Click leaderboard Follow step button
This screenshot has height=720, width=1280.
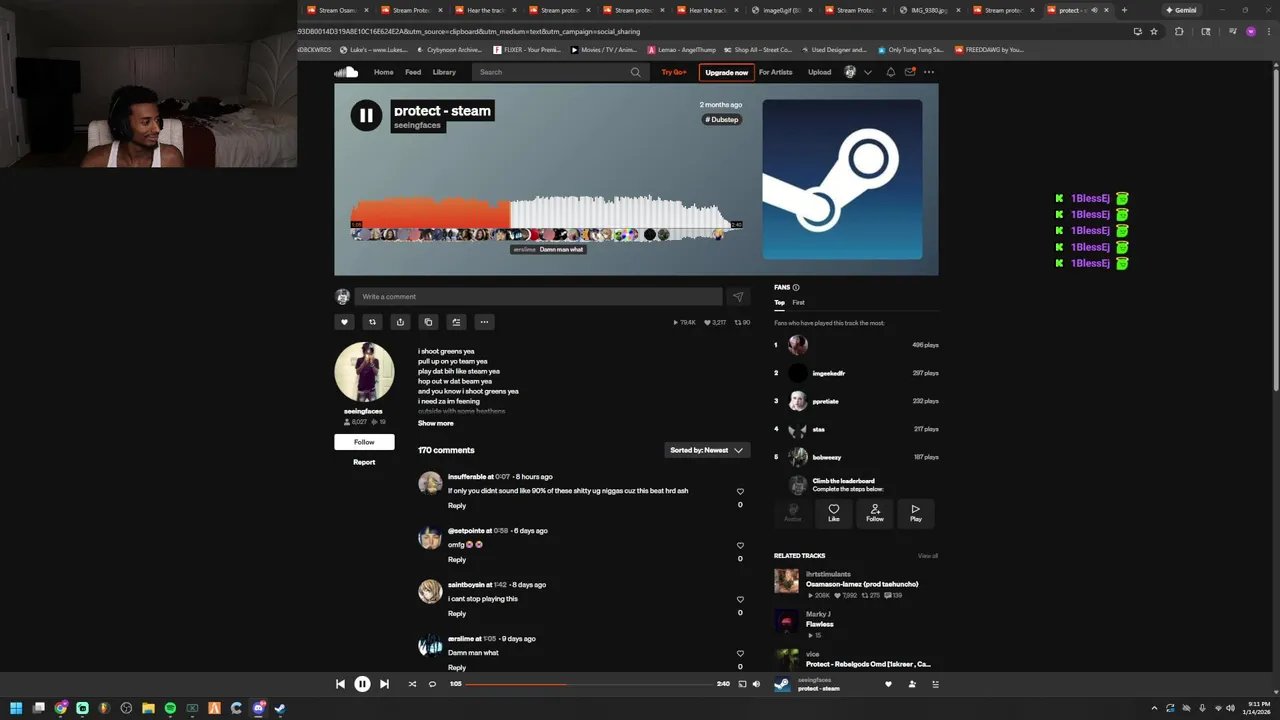pyautogui.click(x=875, y=513)
